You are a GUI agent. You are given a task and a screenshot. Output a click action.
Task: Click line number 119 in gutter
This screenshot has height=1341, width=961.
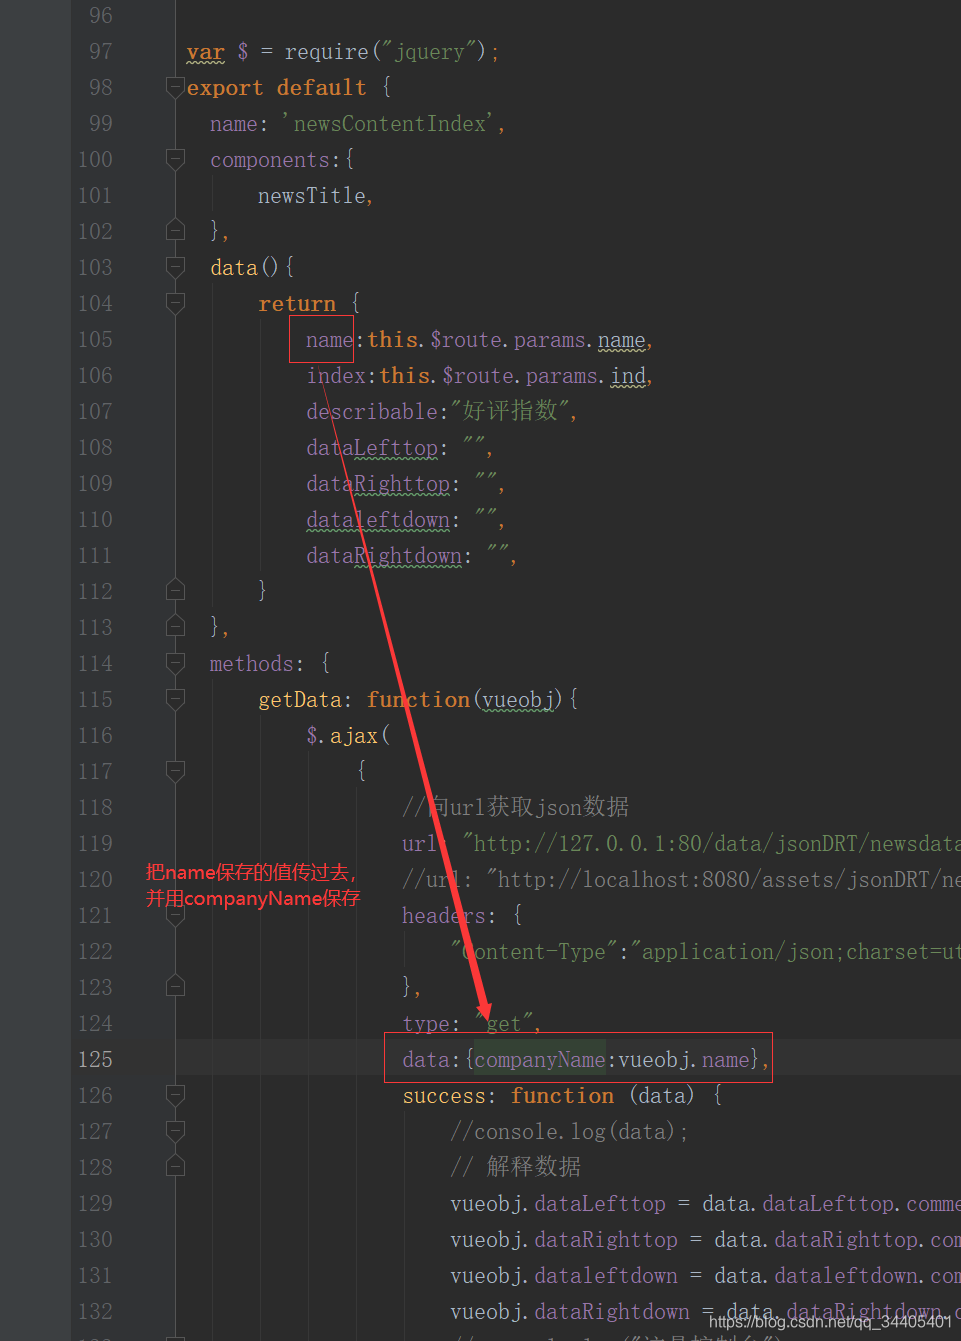(x=95, y=843)
